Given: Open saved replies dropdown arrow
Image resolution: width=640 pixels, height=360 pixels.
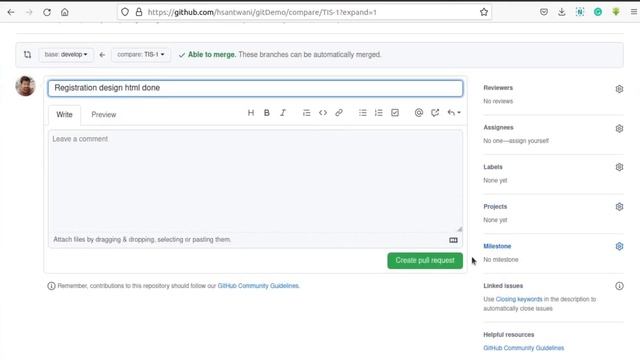Looking at the screenshot, I should [x=454, y=113].
